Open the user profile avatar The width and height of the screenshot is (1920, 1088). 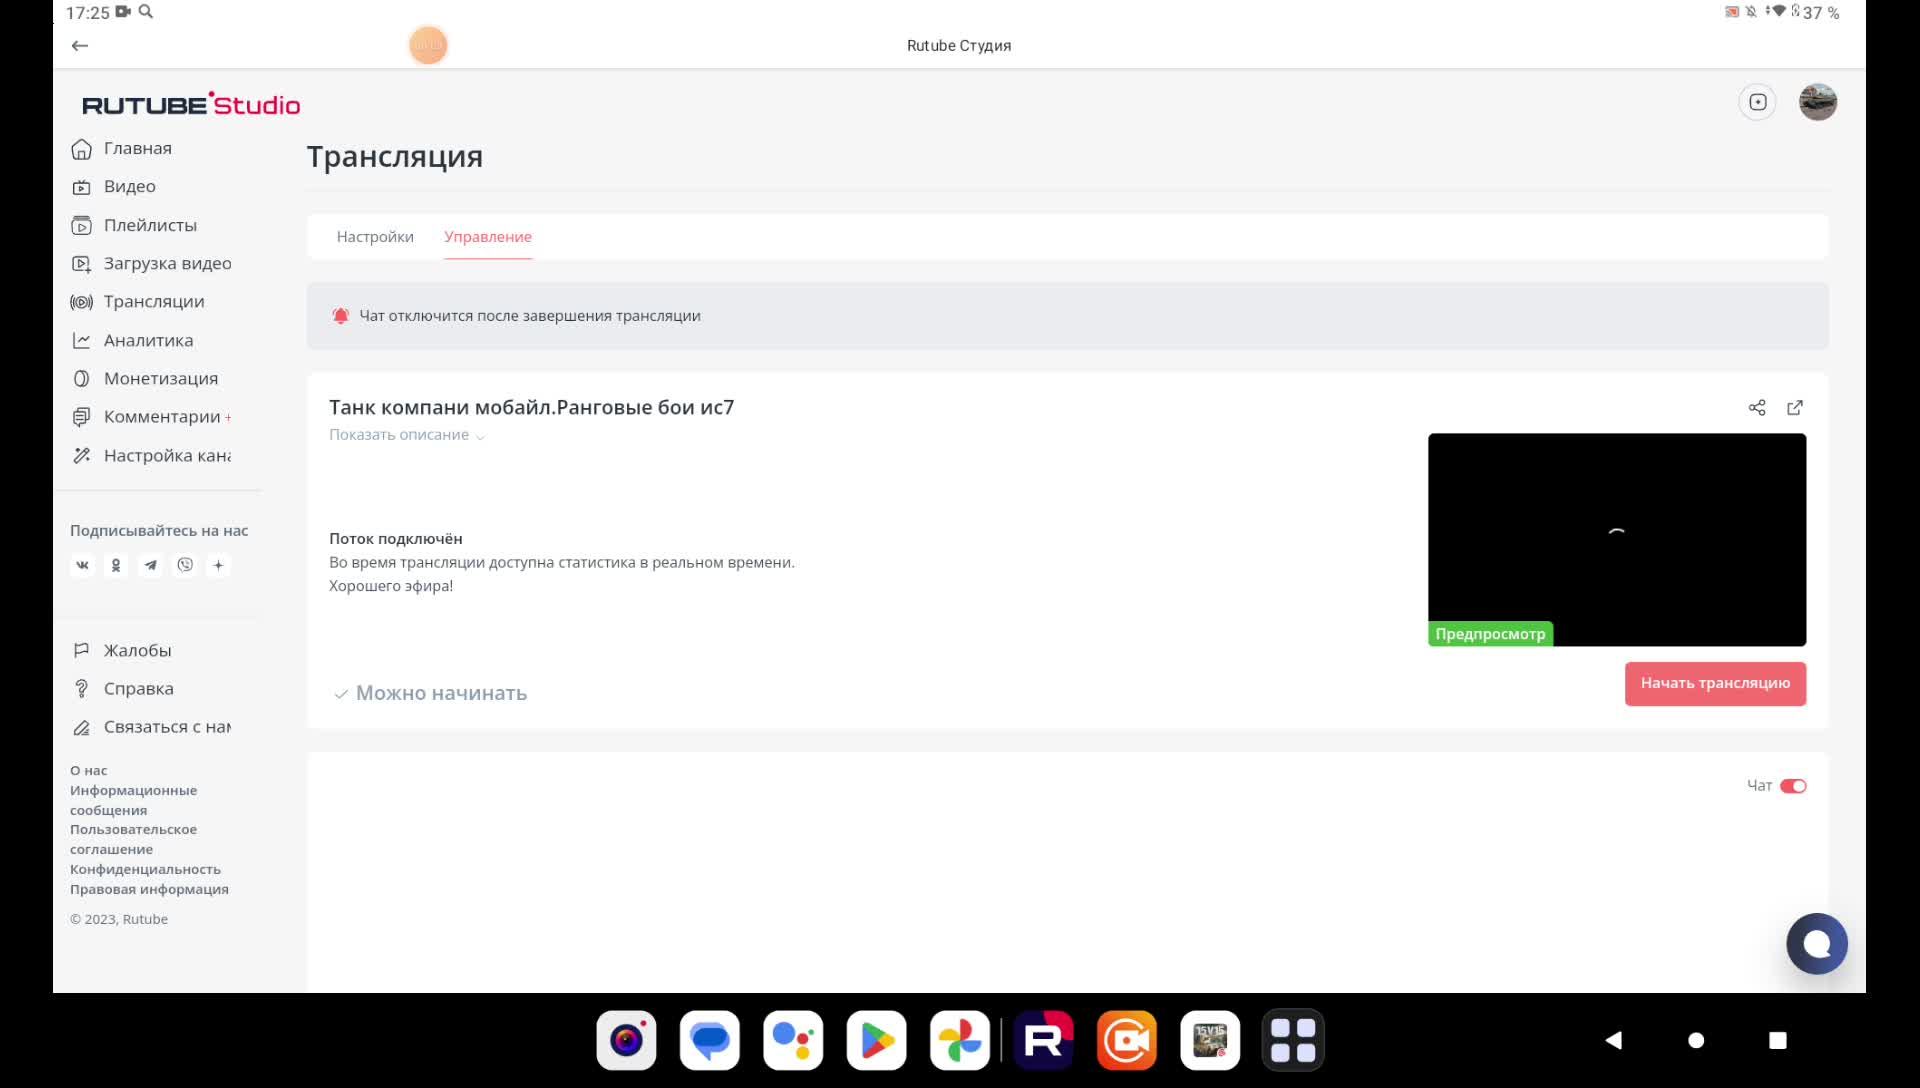tap(1817, 102)
